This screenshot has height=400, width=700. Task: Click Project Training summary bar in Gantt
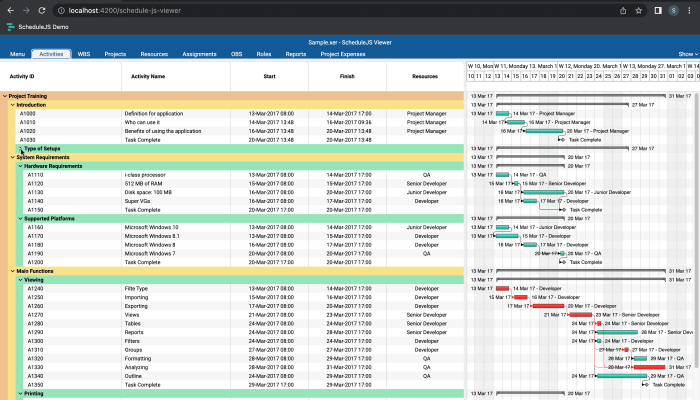tap(581, 96)
